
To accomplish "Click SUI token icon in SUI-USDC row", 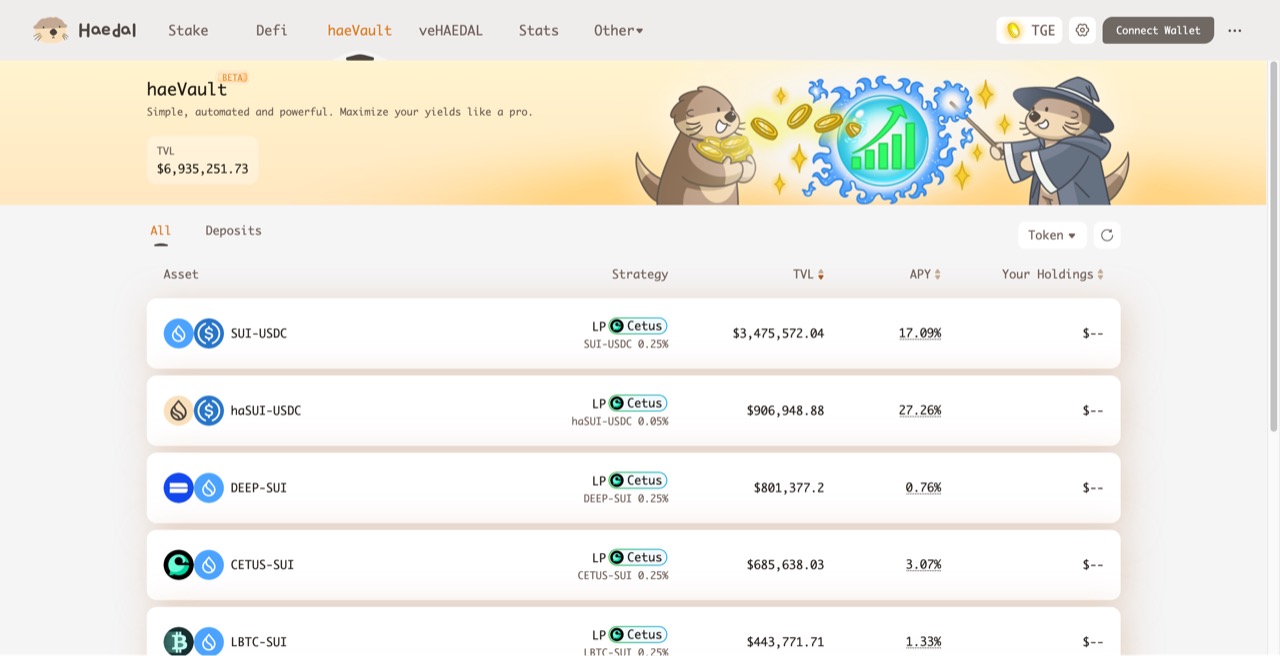I will (x=178, y=333).
